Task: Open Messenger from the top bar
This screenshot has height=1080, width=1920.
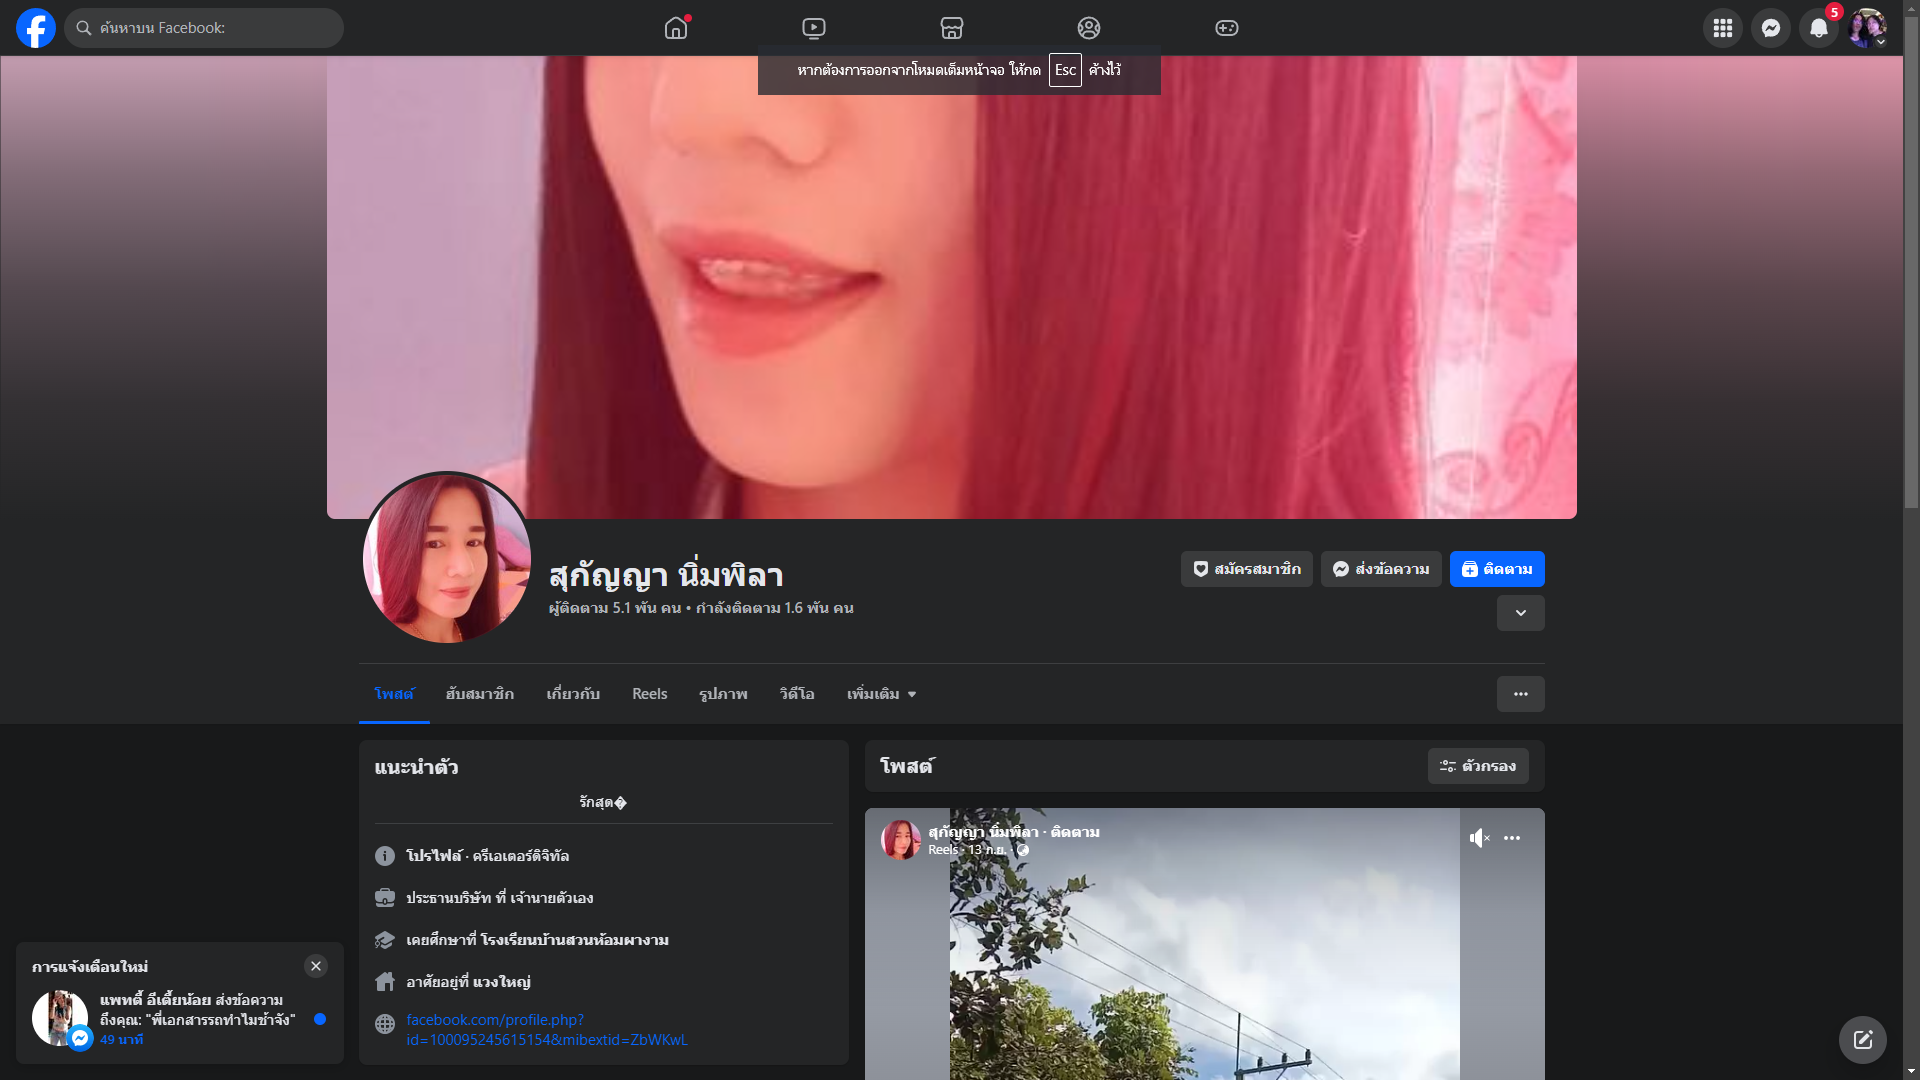Action: pos(1770,28)
